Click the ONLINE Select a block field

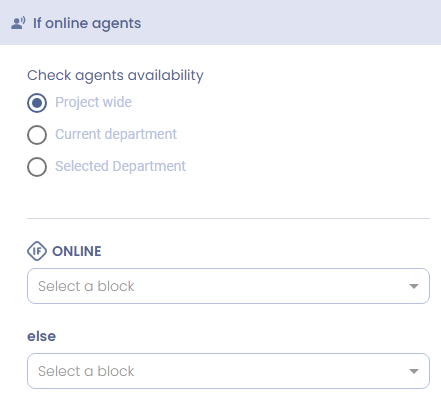click(228, 286)
